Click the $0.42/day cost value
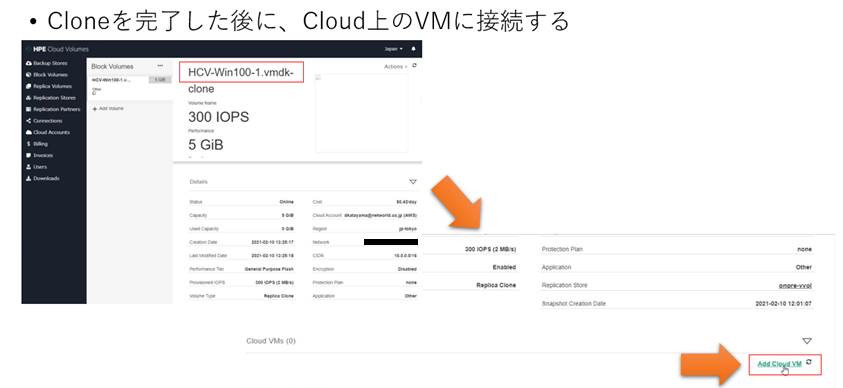 [x=406, y=202]
